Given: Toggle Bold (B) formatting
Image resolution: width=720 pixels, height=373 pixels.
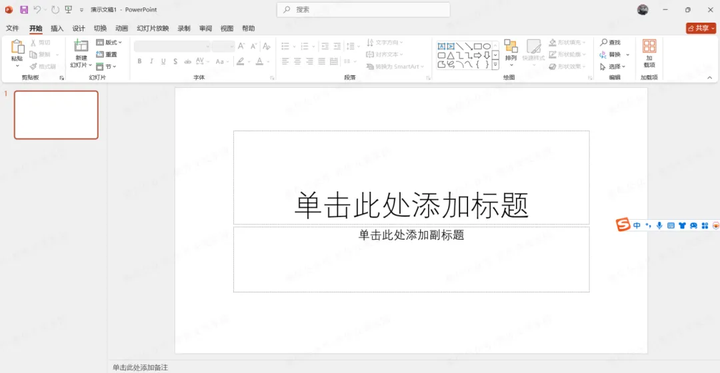Looking at the screenshot, I should tap(140, 61).
